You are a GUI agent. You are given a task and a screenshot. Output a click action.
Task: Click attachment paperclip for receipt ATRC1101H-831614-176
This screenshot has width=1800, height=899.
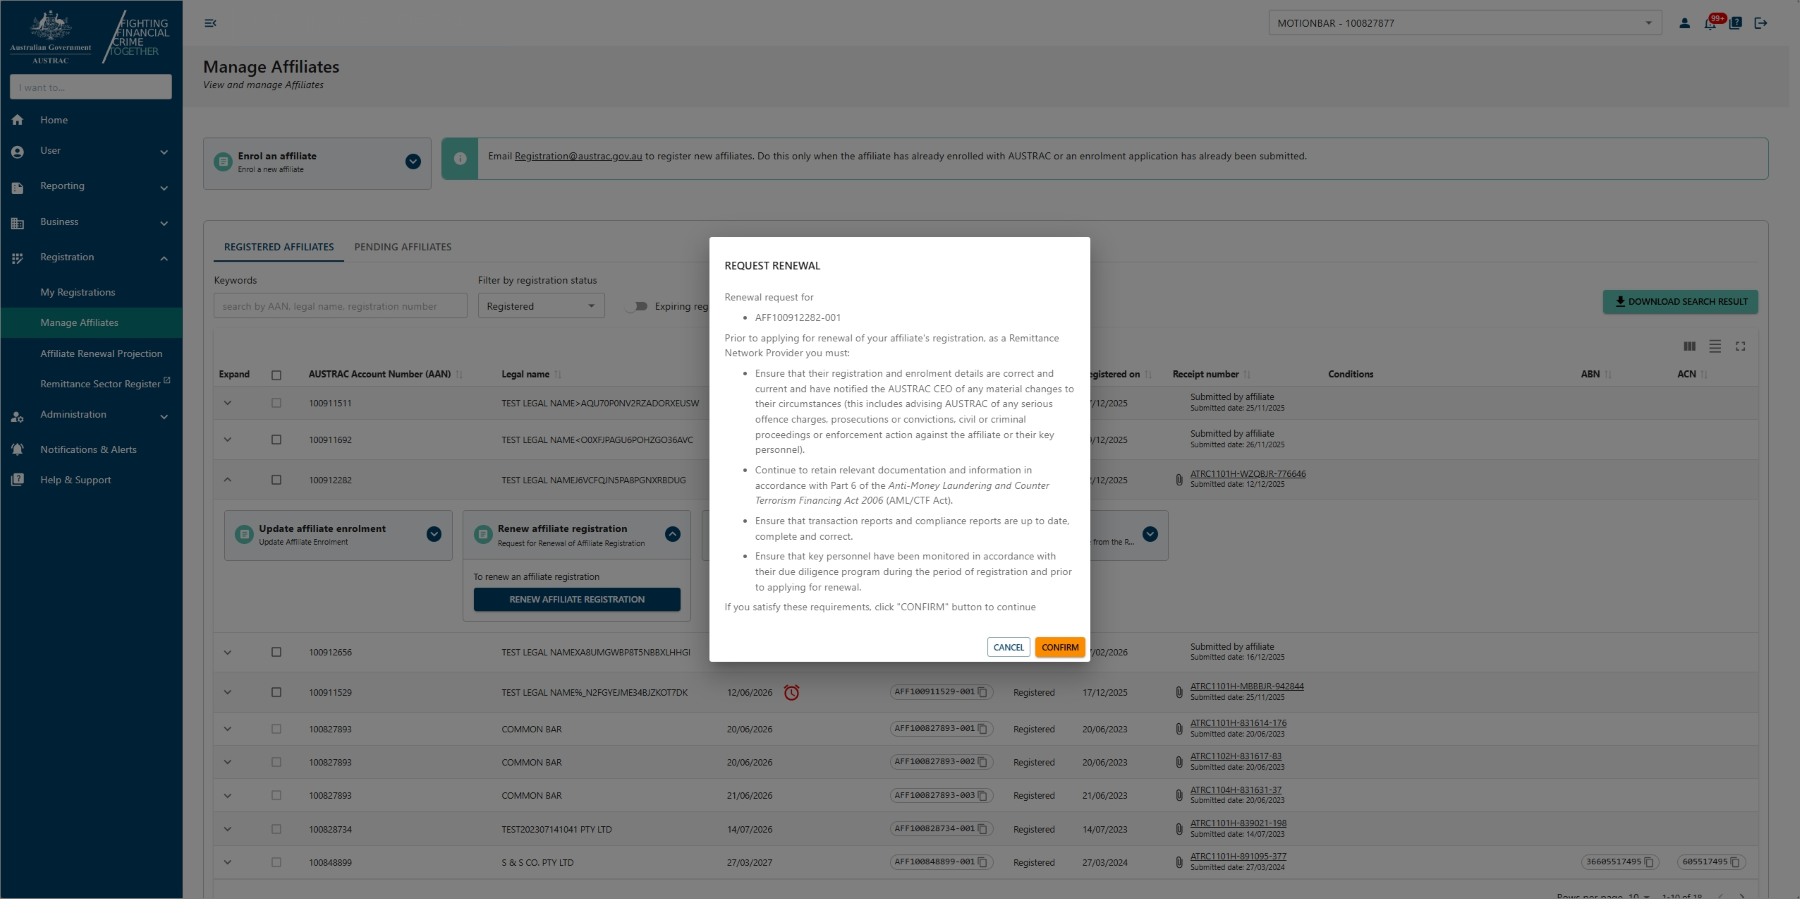[1179, 729]
